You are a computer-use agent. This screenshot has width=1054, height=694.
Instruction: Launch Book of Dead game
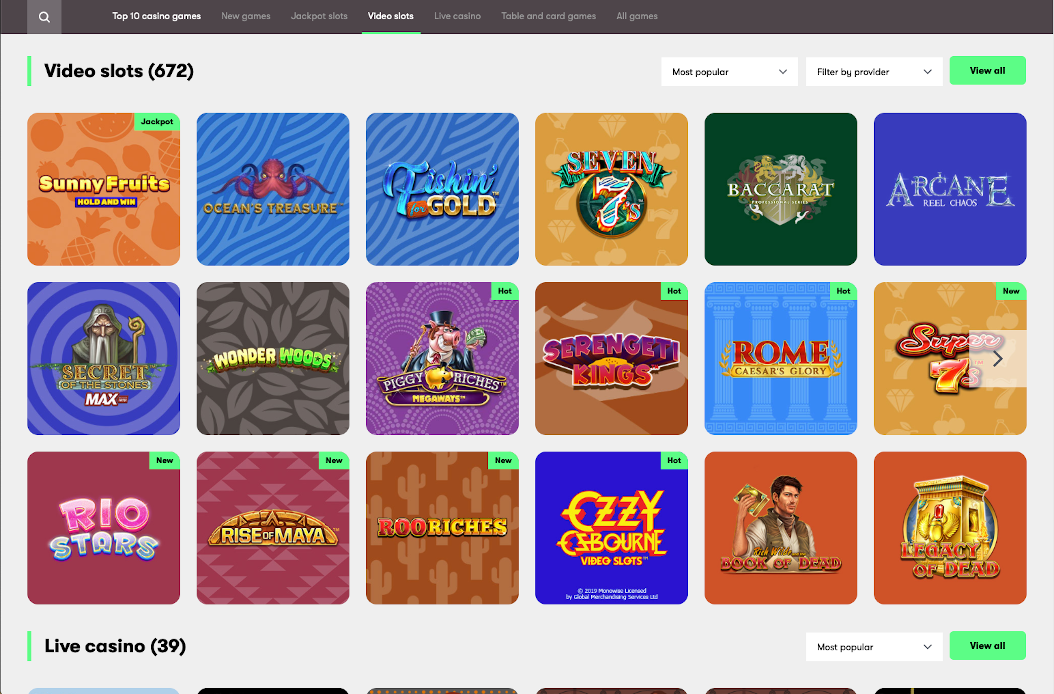click(780, 528)
